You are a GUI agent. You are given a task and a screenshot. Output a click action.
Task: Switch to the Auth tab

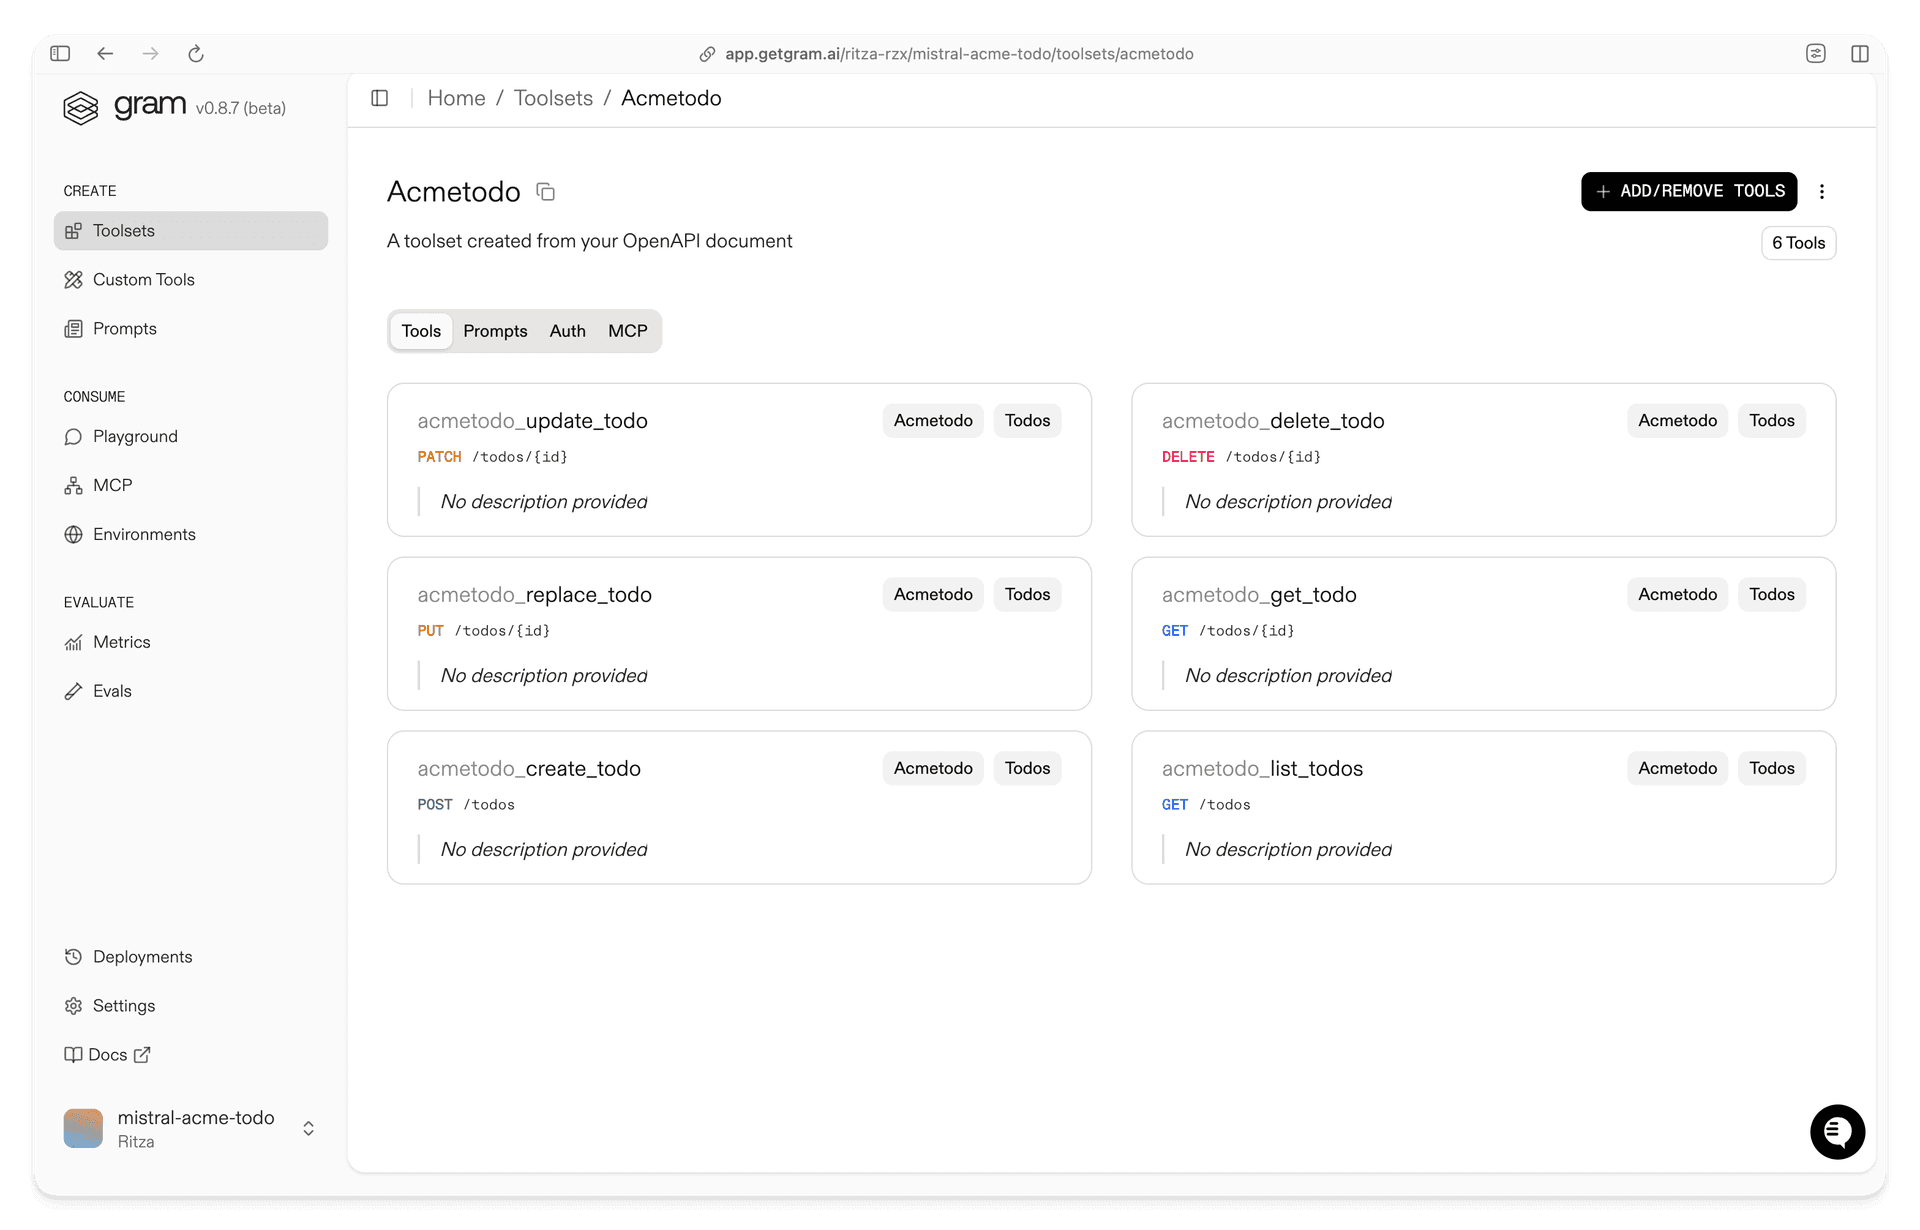click(x=567, y=331)
